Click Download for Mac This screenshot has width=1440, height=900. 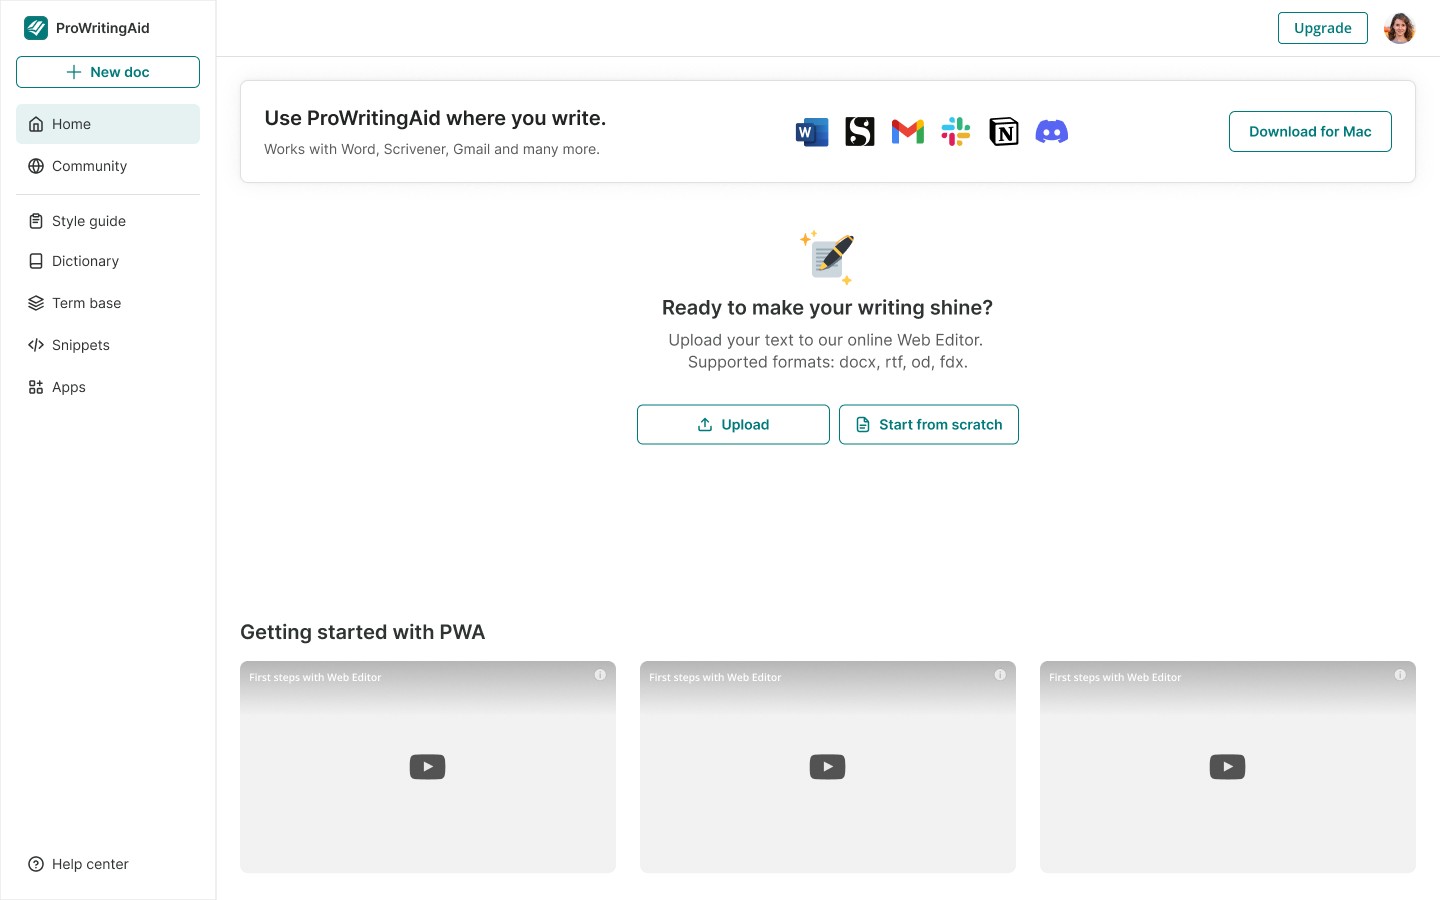click(x=1310, y=132)
